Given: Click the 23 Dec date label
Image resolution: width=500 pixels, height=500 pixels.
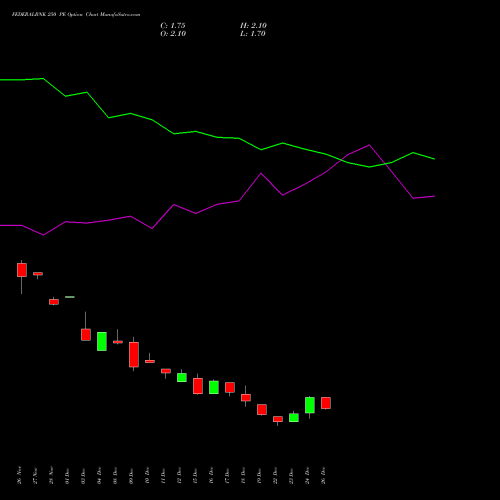Looking at the screenshot, I should (x=291, y=476).
